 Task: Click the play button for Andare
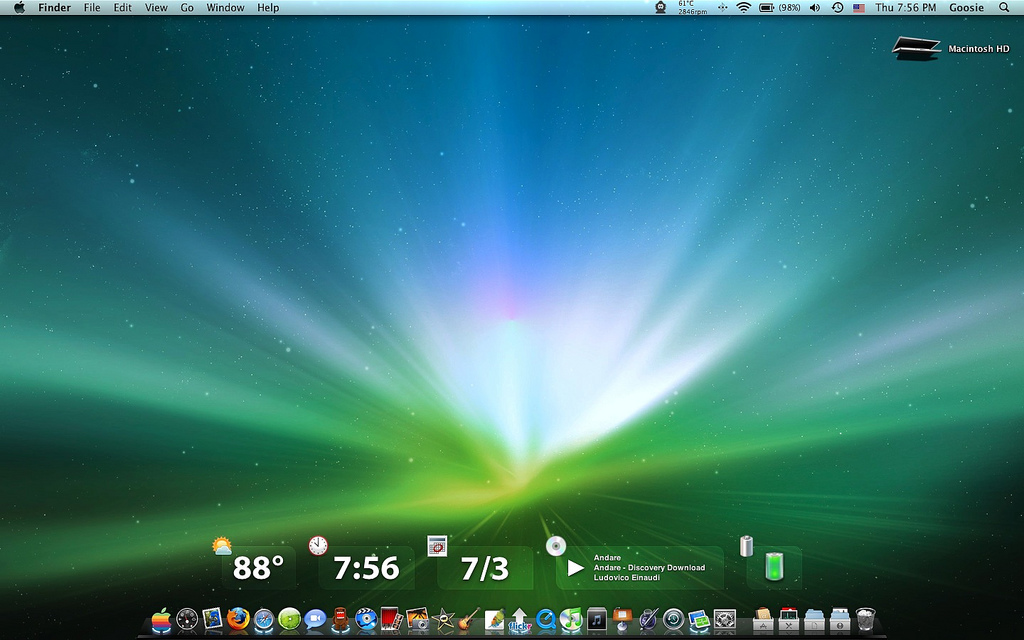click(x=575, y=568)
